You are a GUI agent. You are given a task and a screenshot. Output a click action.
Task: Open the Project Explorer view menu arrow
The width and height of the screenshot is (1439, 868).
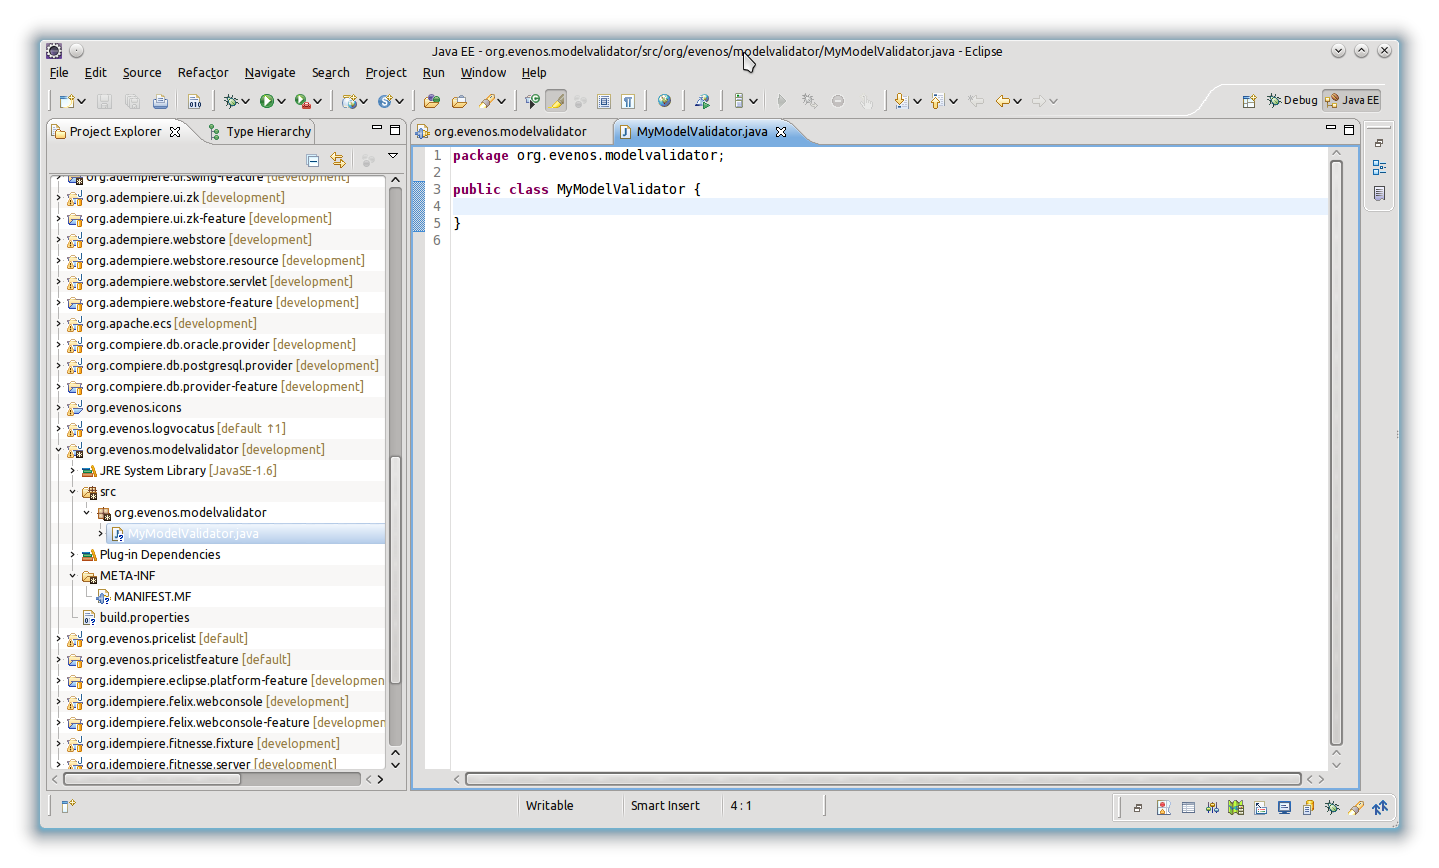tap(393, 157)
